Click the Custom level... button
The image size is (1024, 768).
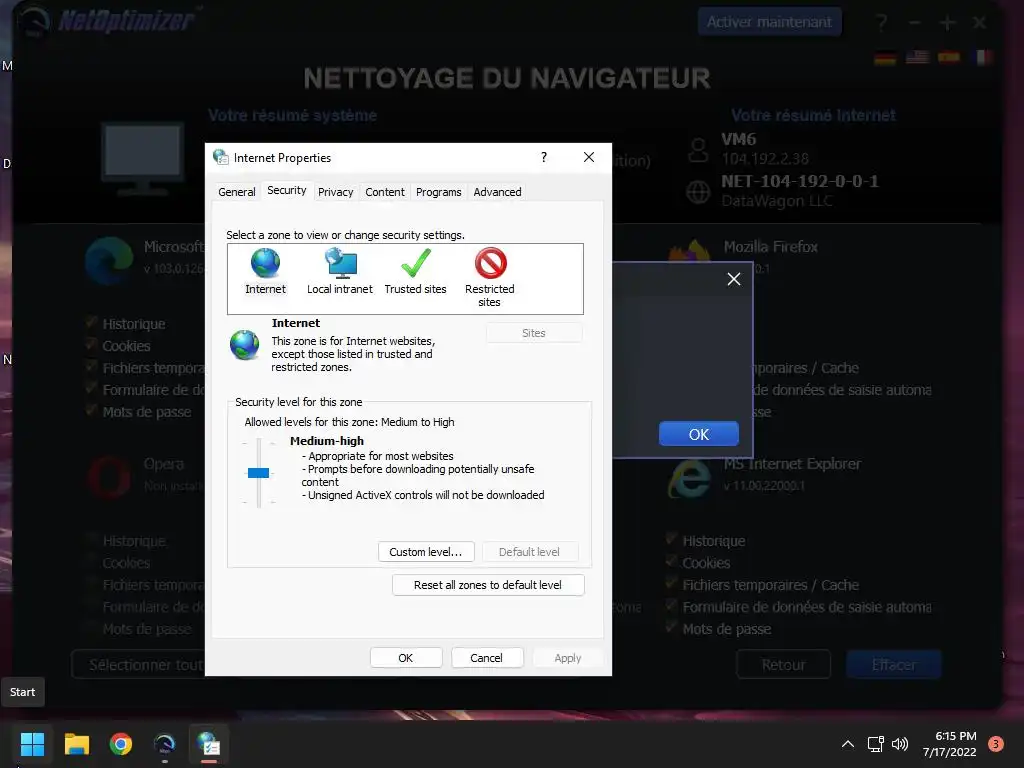click(x=426, y=552)
